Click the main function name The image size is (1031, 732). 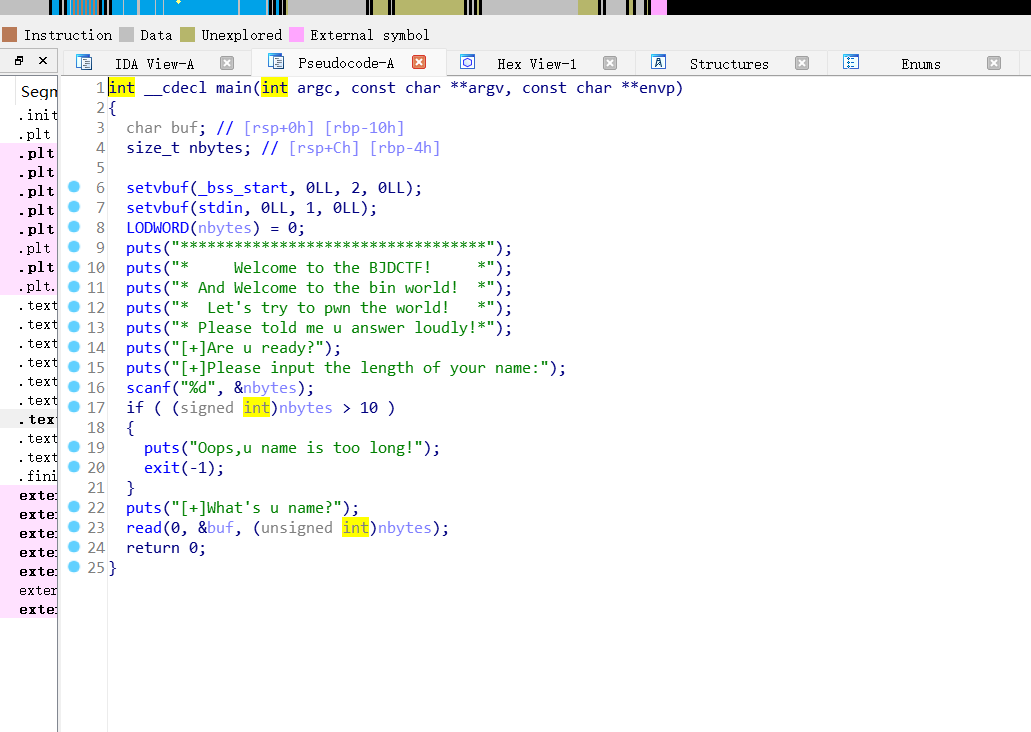pos(233,88)
